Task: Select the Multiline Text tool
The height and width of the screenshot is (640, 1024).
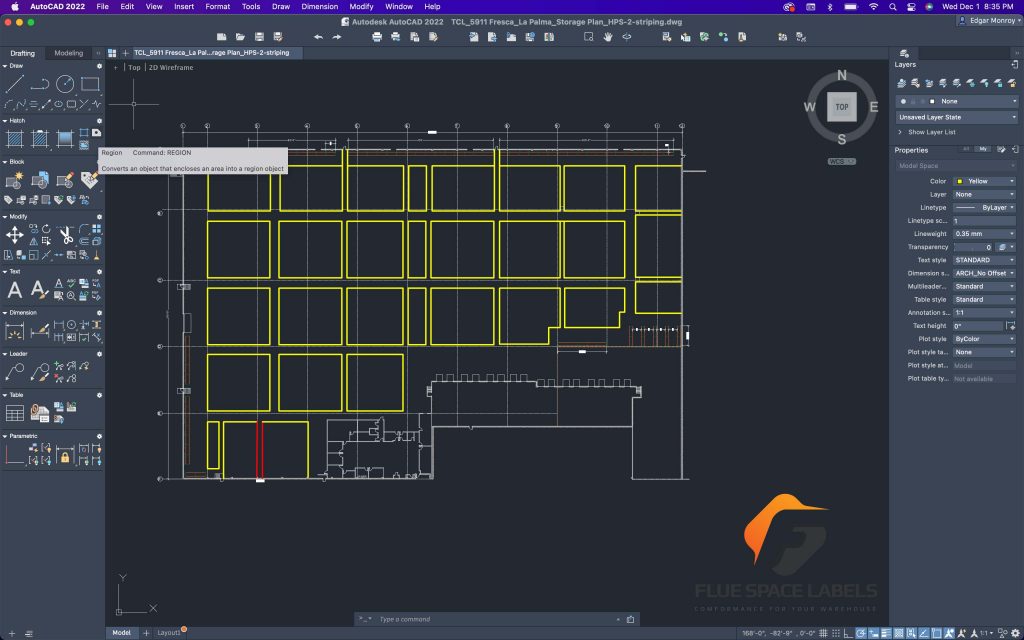Action: pyautogui.click(x=15, y=290)
